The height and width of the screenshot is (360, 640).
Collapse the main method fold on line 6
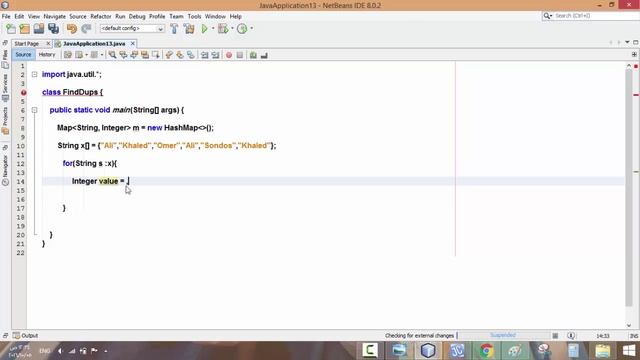click(x=35, y=110)
